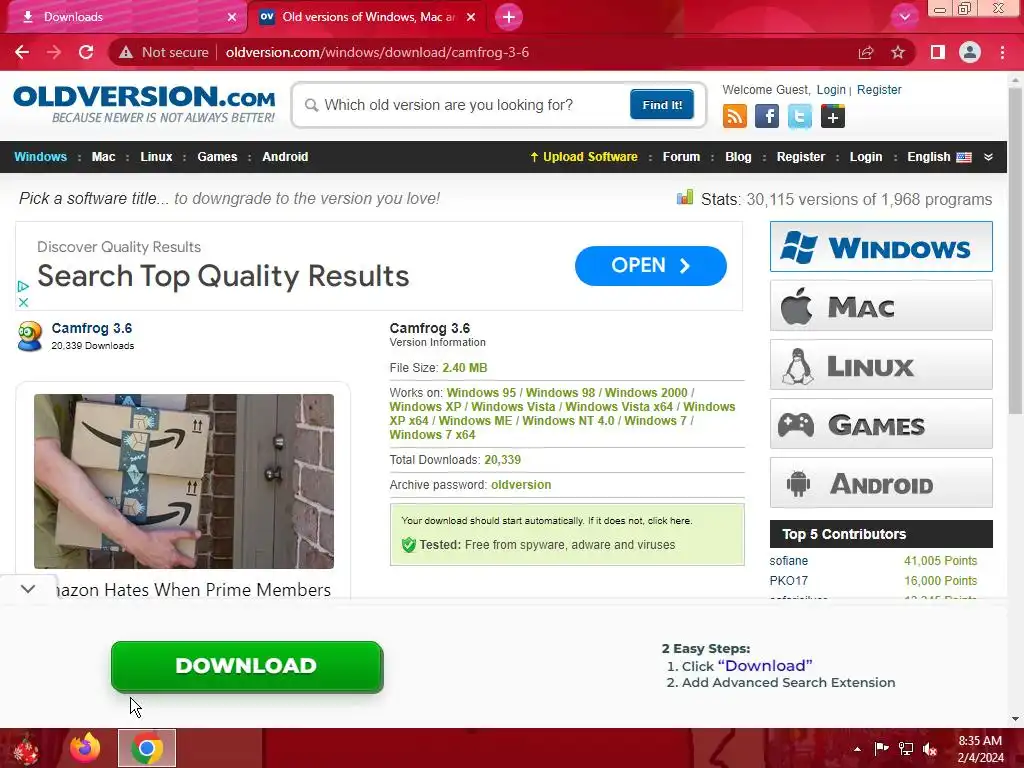Image resolution: width=1024 pixels, height=768 pixels.
Task: Click Login in the nav bar
Action: coord(865,157)
